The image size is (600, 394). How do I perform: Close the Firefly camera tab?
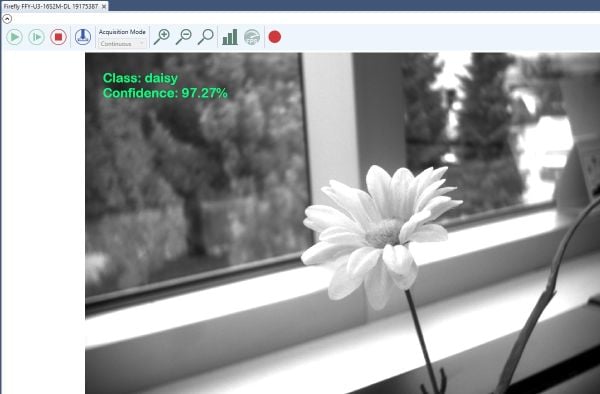(x=104, y=7)
